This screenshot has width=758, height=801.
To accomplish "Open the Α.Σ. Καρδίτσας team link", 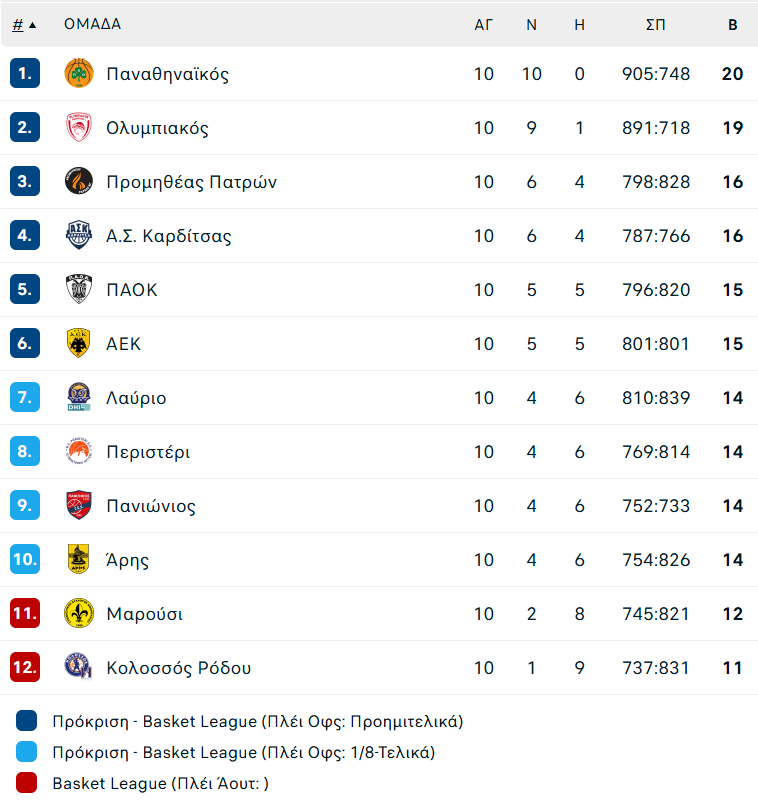I will point(168,236).
